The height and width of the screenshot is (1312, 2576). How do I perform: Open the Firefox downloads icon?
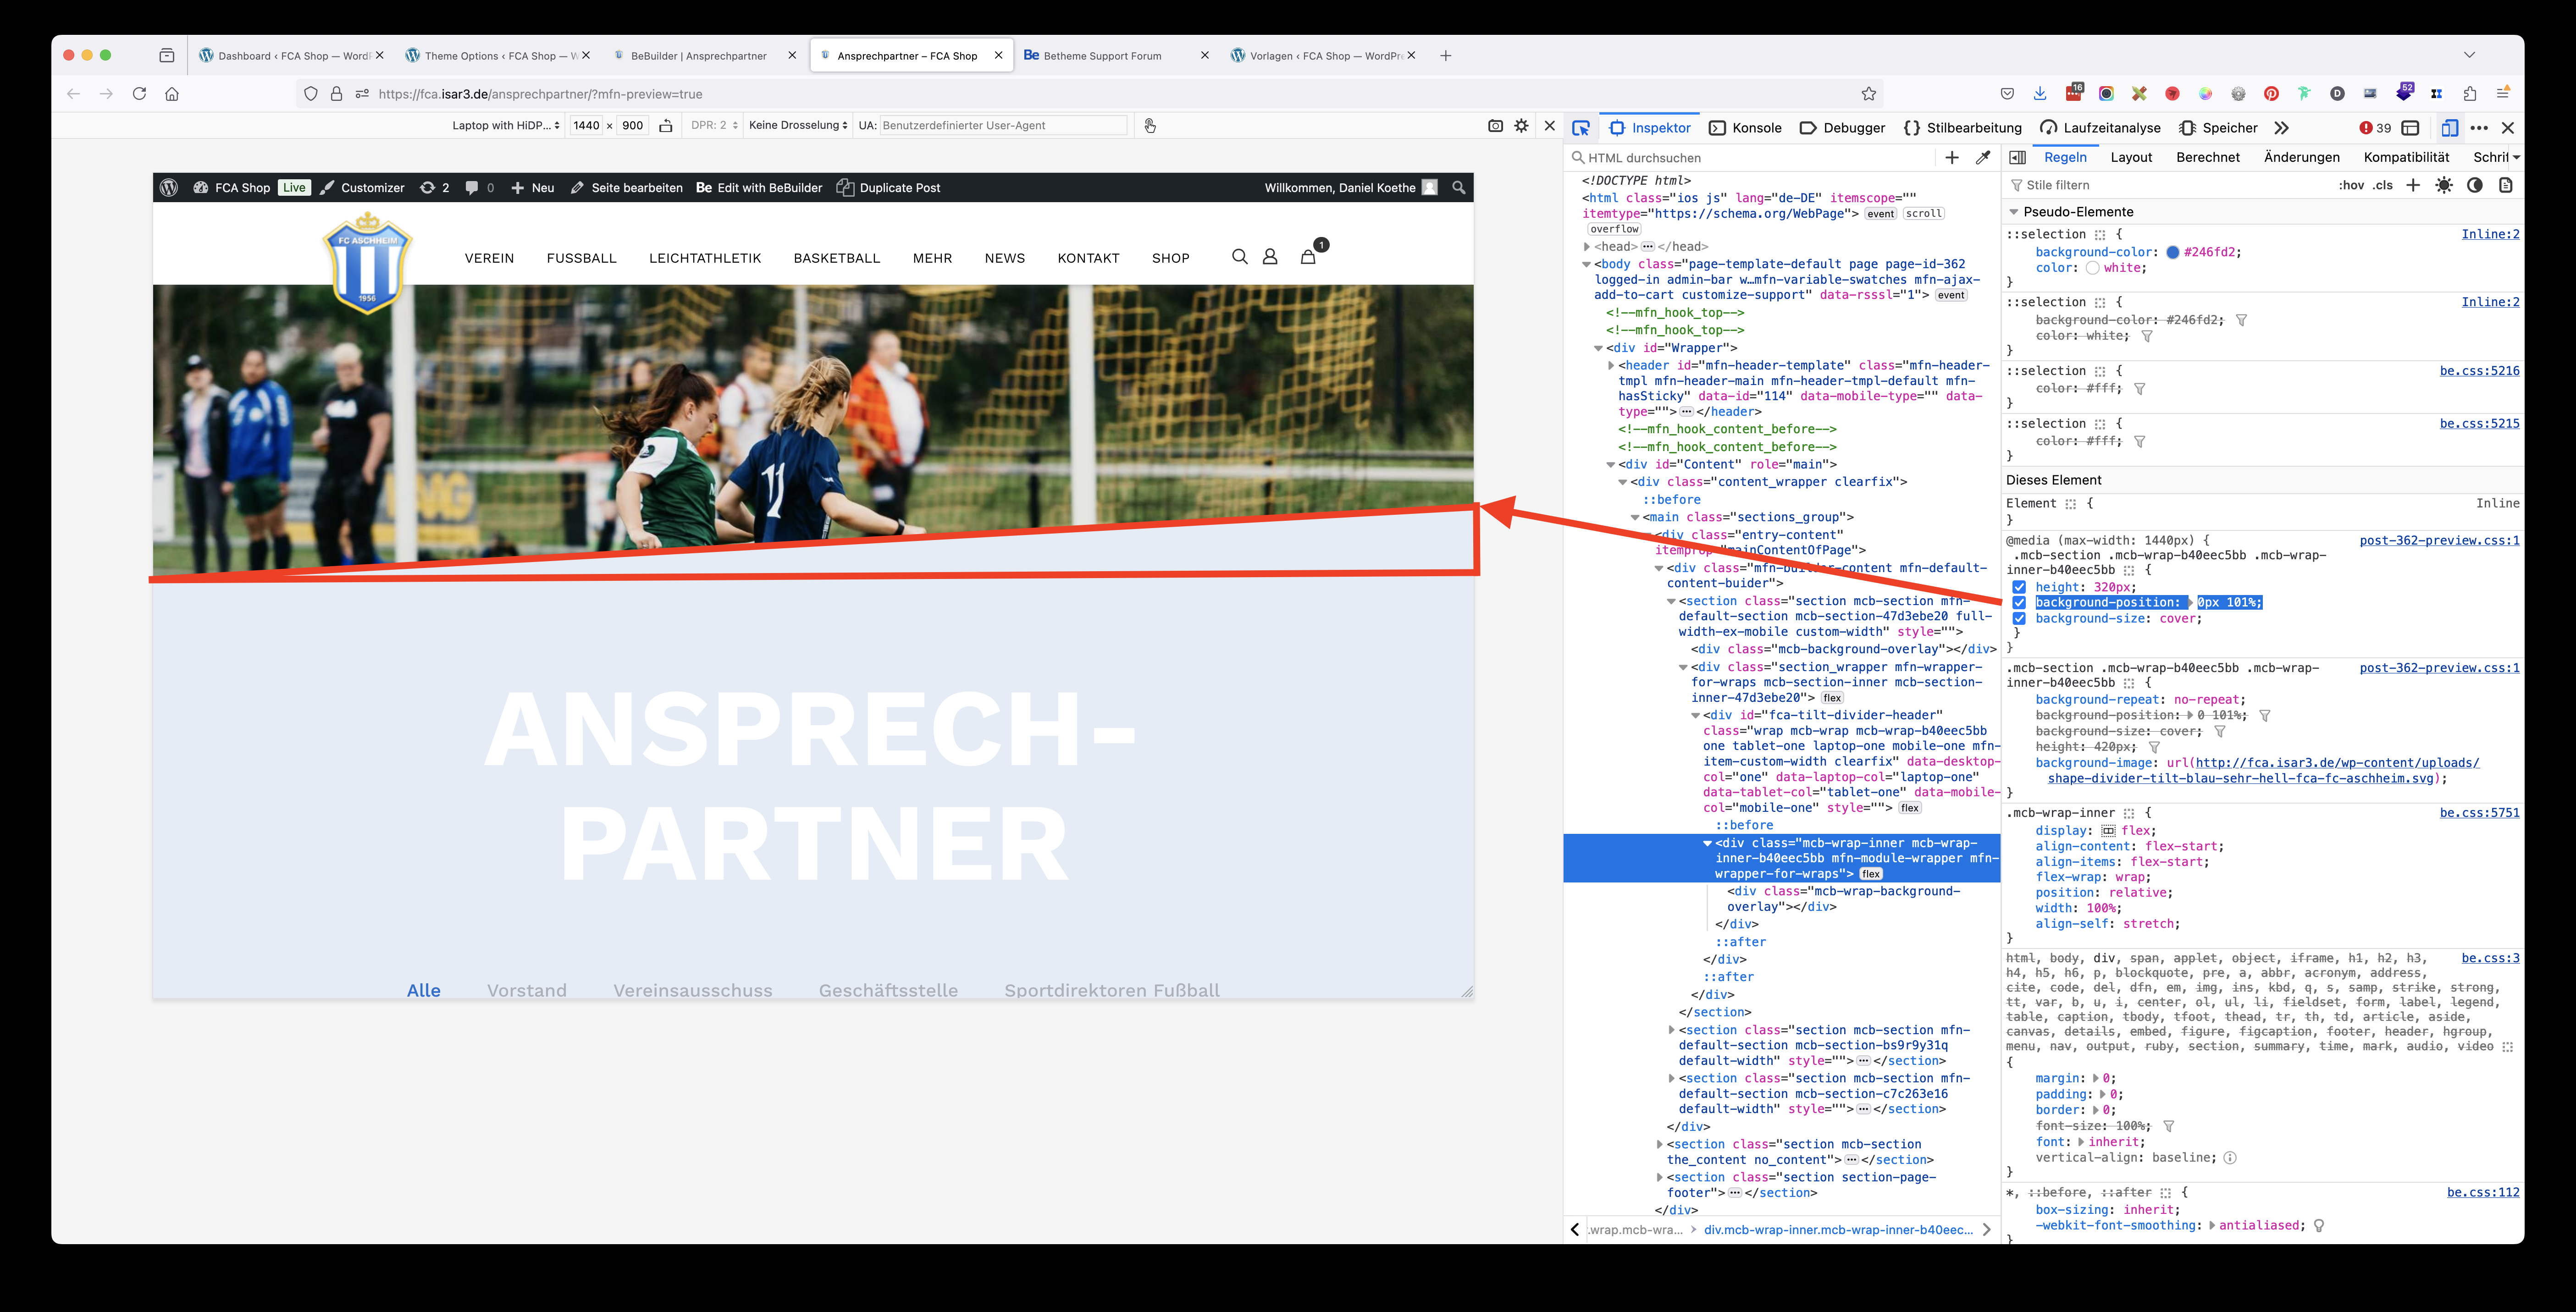pyautogui.click(x=2039, y=94)
